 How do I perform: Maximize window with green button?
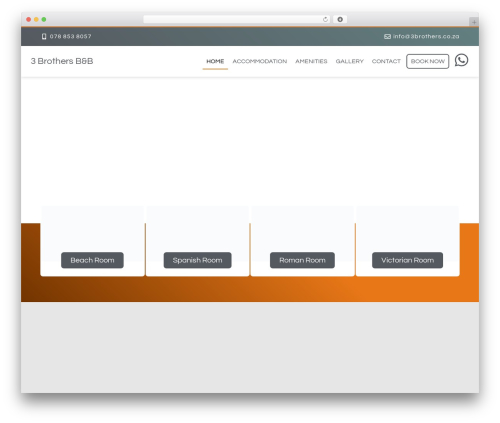(44, 19)
